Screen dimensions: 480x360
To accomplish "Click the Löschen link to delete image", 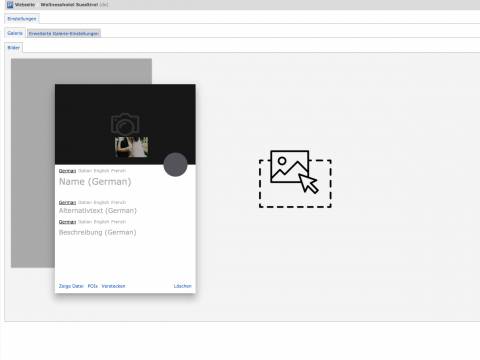I will [183, 286].
